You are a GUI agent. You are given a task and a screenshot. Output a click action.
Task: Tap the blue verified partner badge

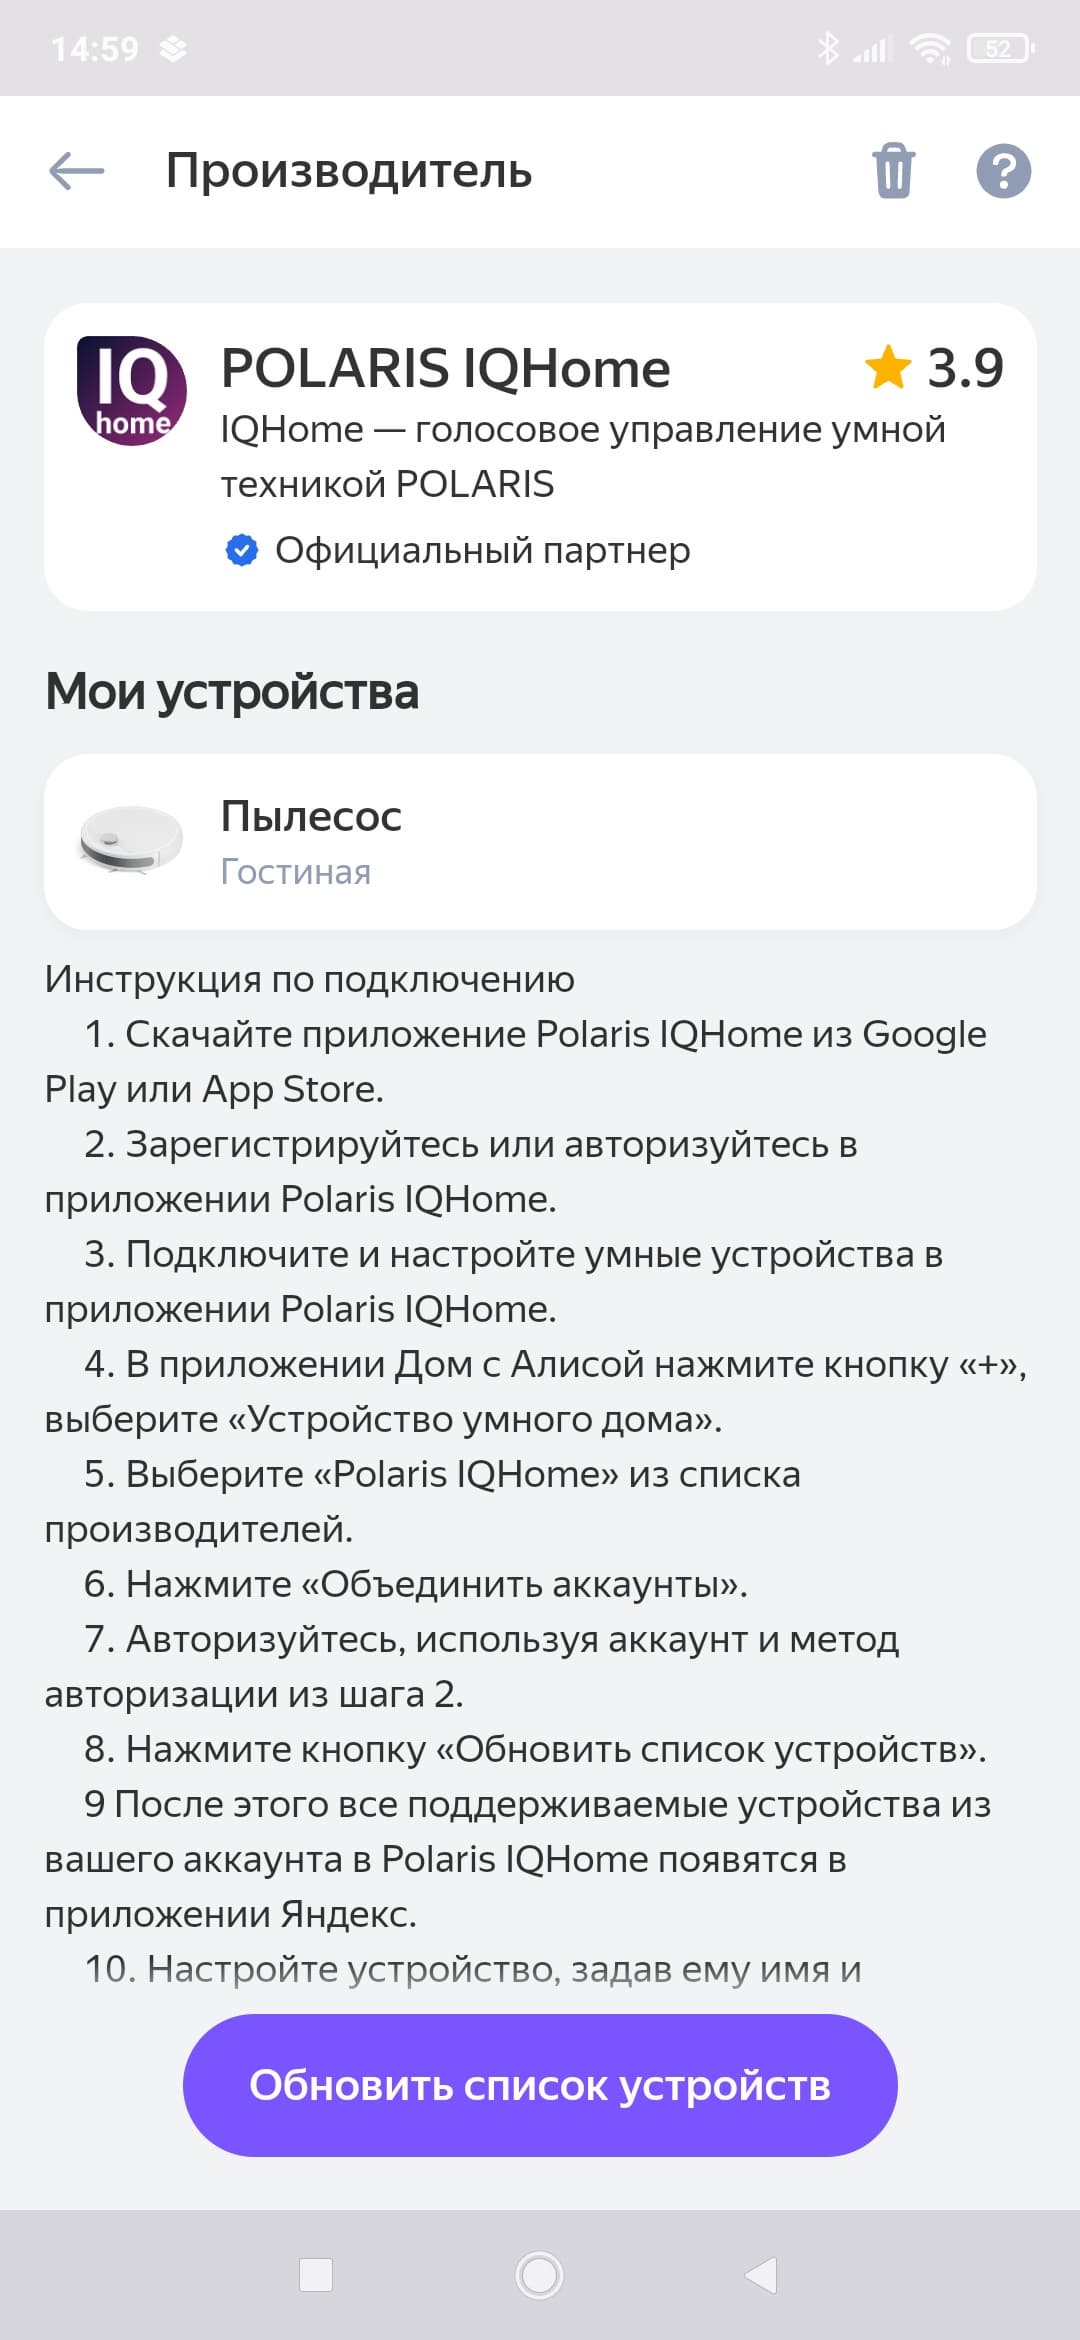tap(242, 550)
